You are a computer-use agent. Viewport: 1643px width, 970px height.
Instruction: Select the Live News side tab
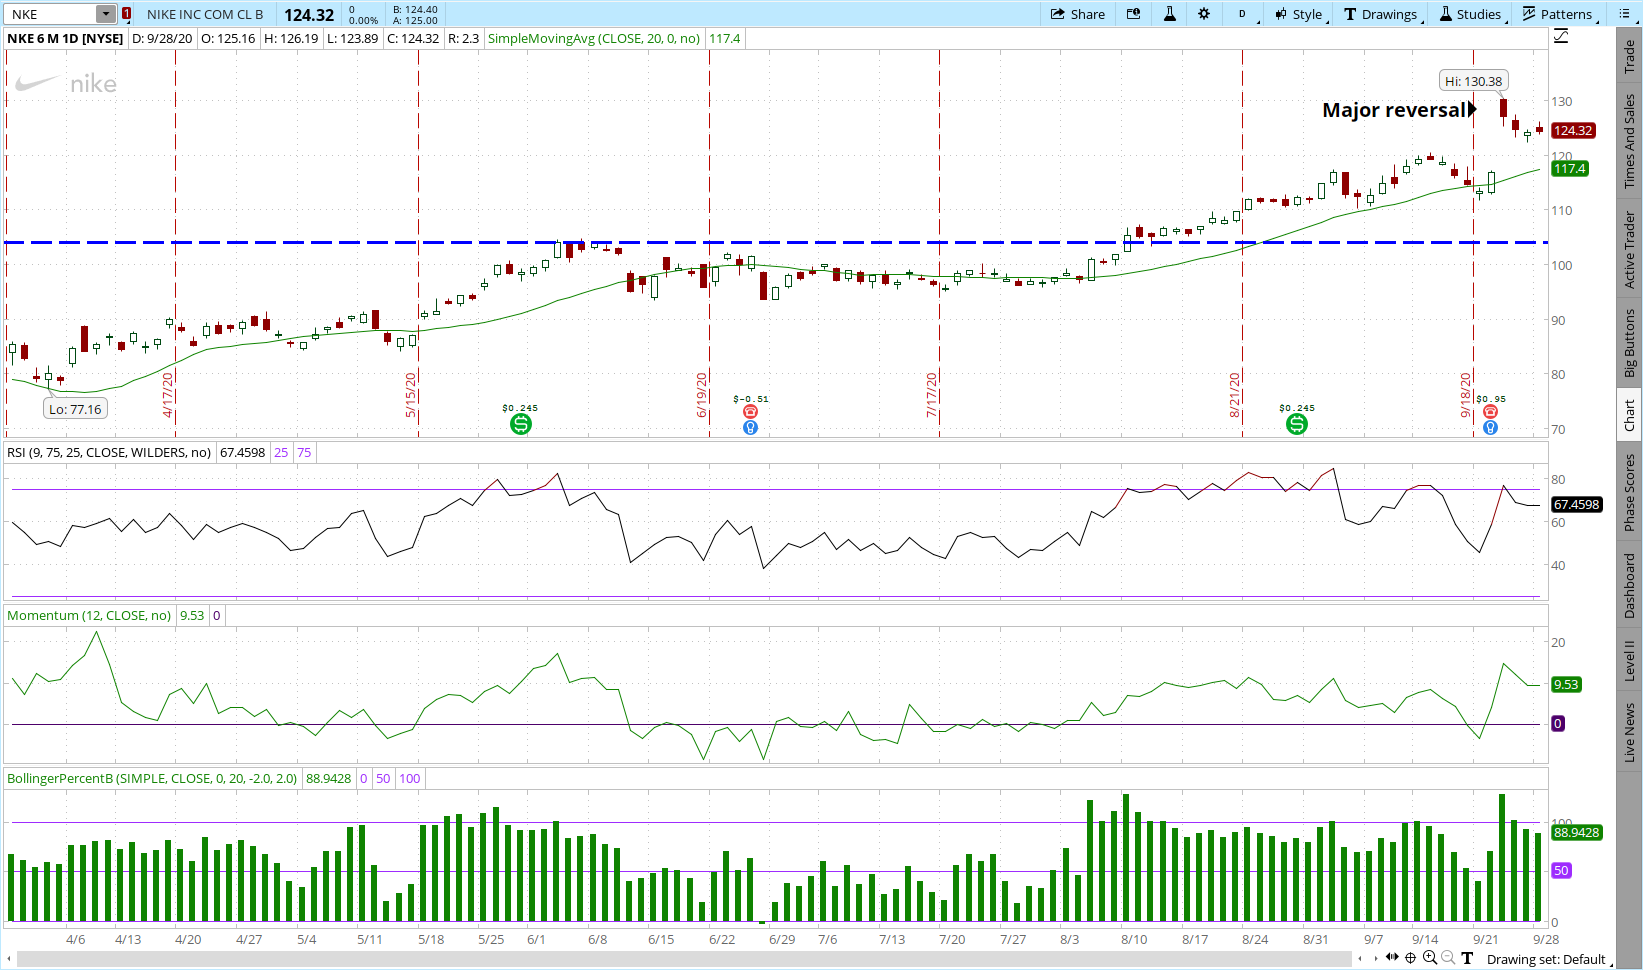[x=1629, y=731]
